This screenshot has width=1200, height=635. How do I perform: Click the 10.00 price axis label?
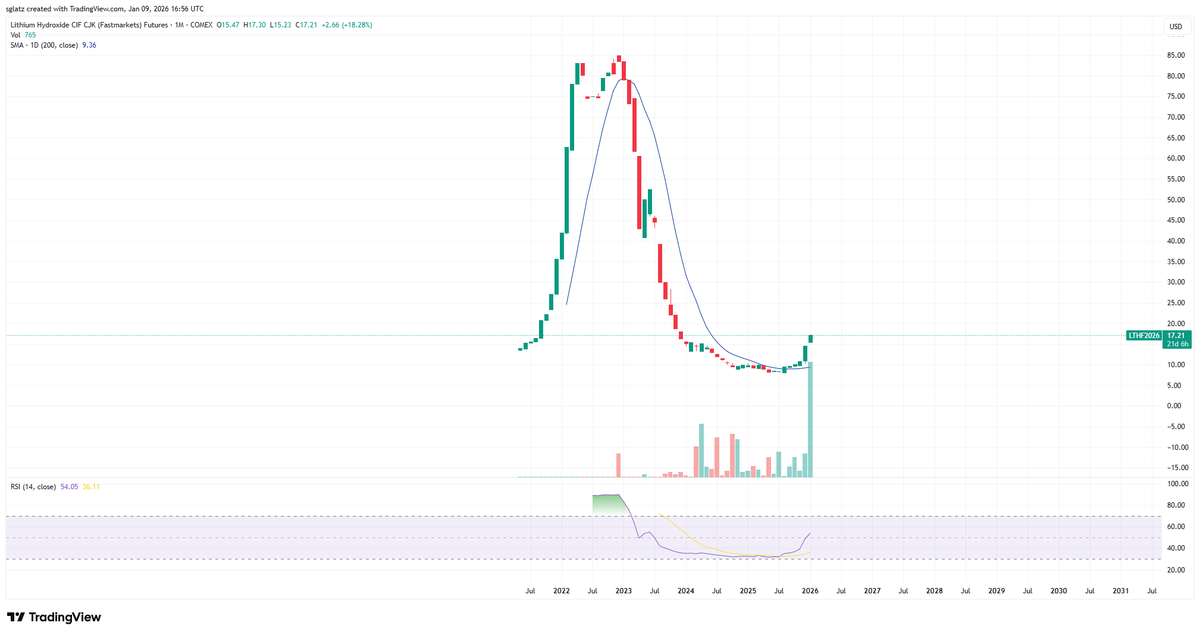point(1176,364)
